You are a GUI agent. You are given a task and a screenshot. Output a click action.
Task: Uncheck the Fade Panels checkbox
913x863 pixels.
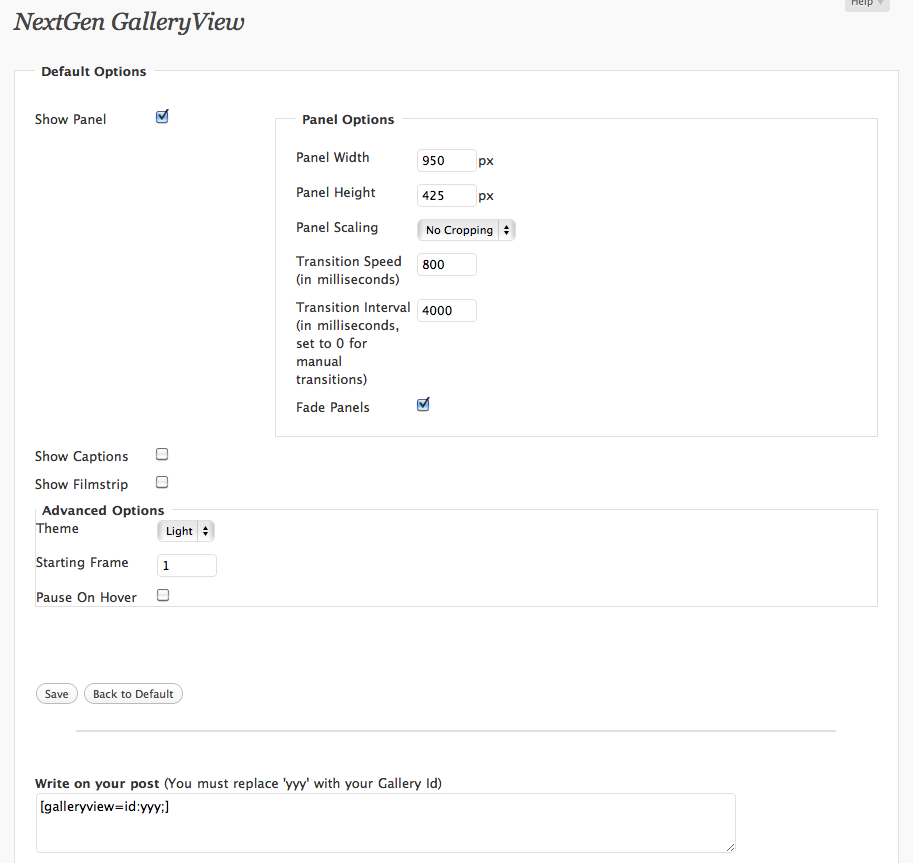tap(423, 405)
